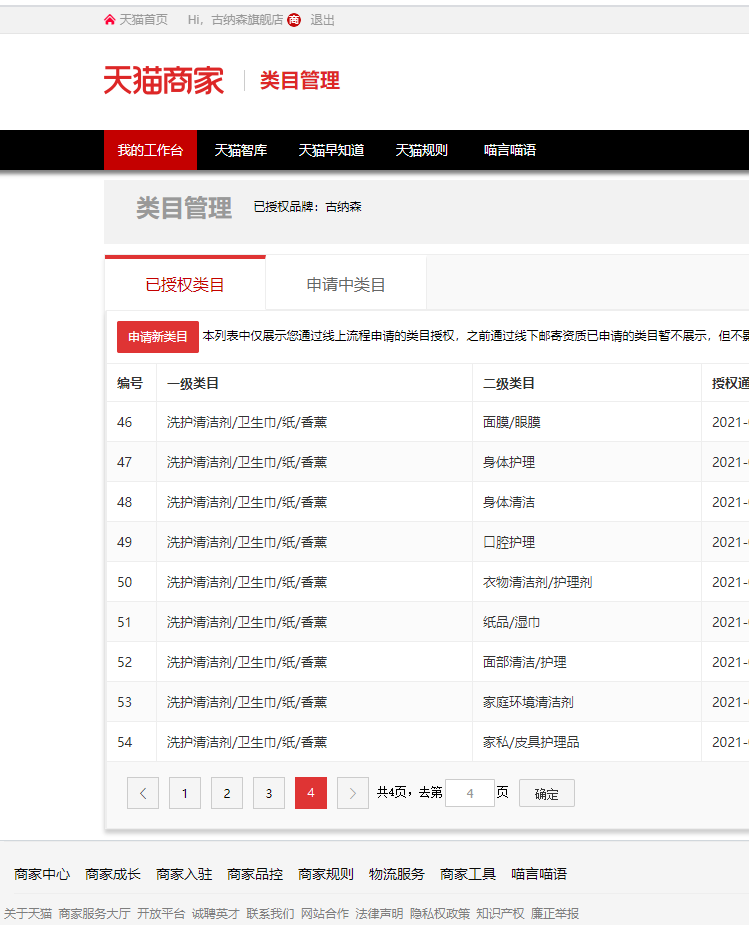Click the red 类目管理 header title
This screenshot has height=925, width=749.
pyautogui.click(x=300, y=80)
